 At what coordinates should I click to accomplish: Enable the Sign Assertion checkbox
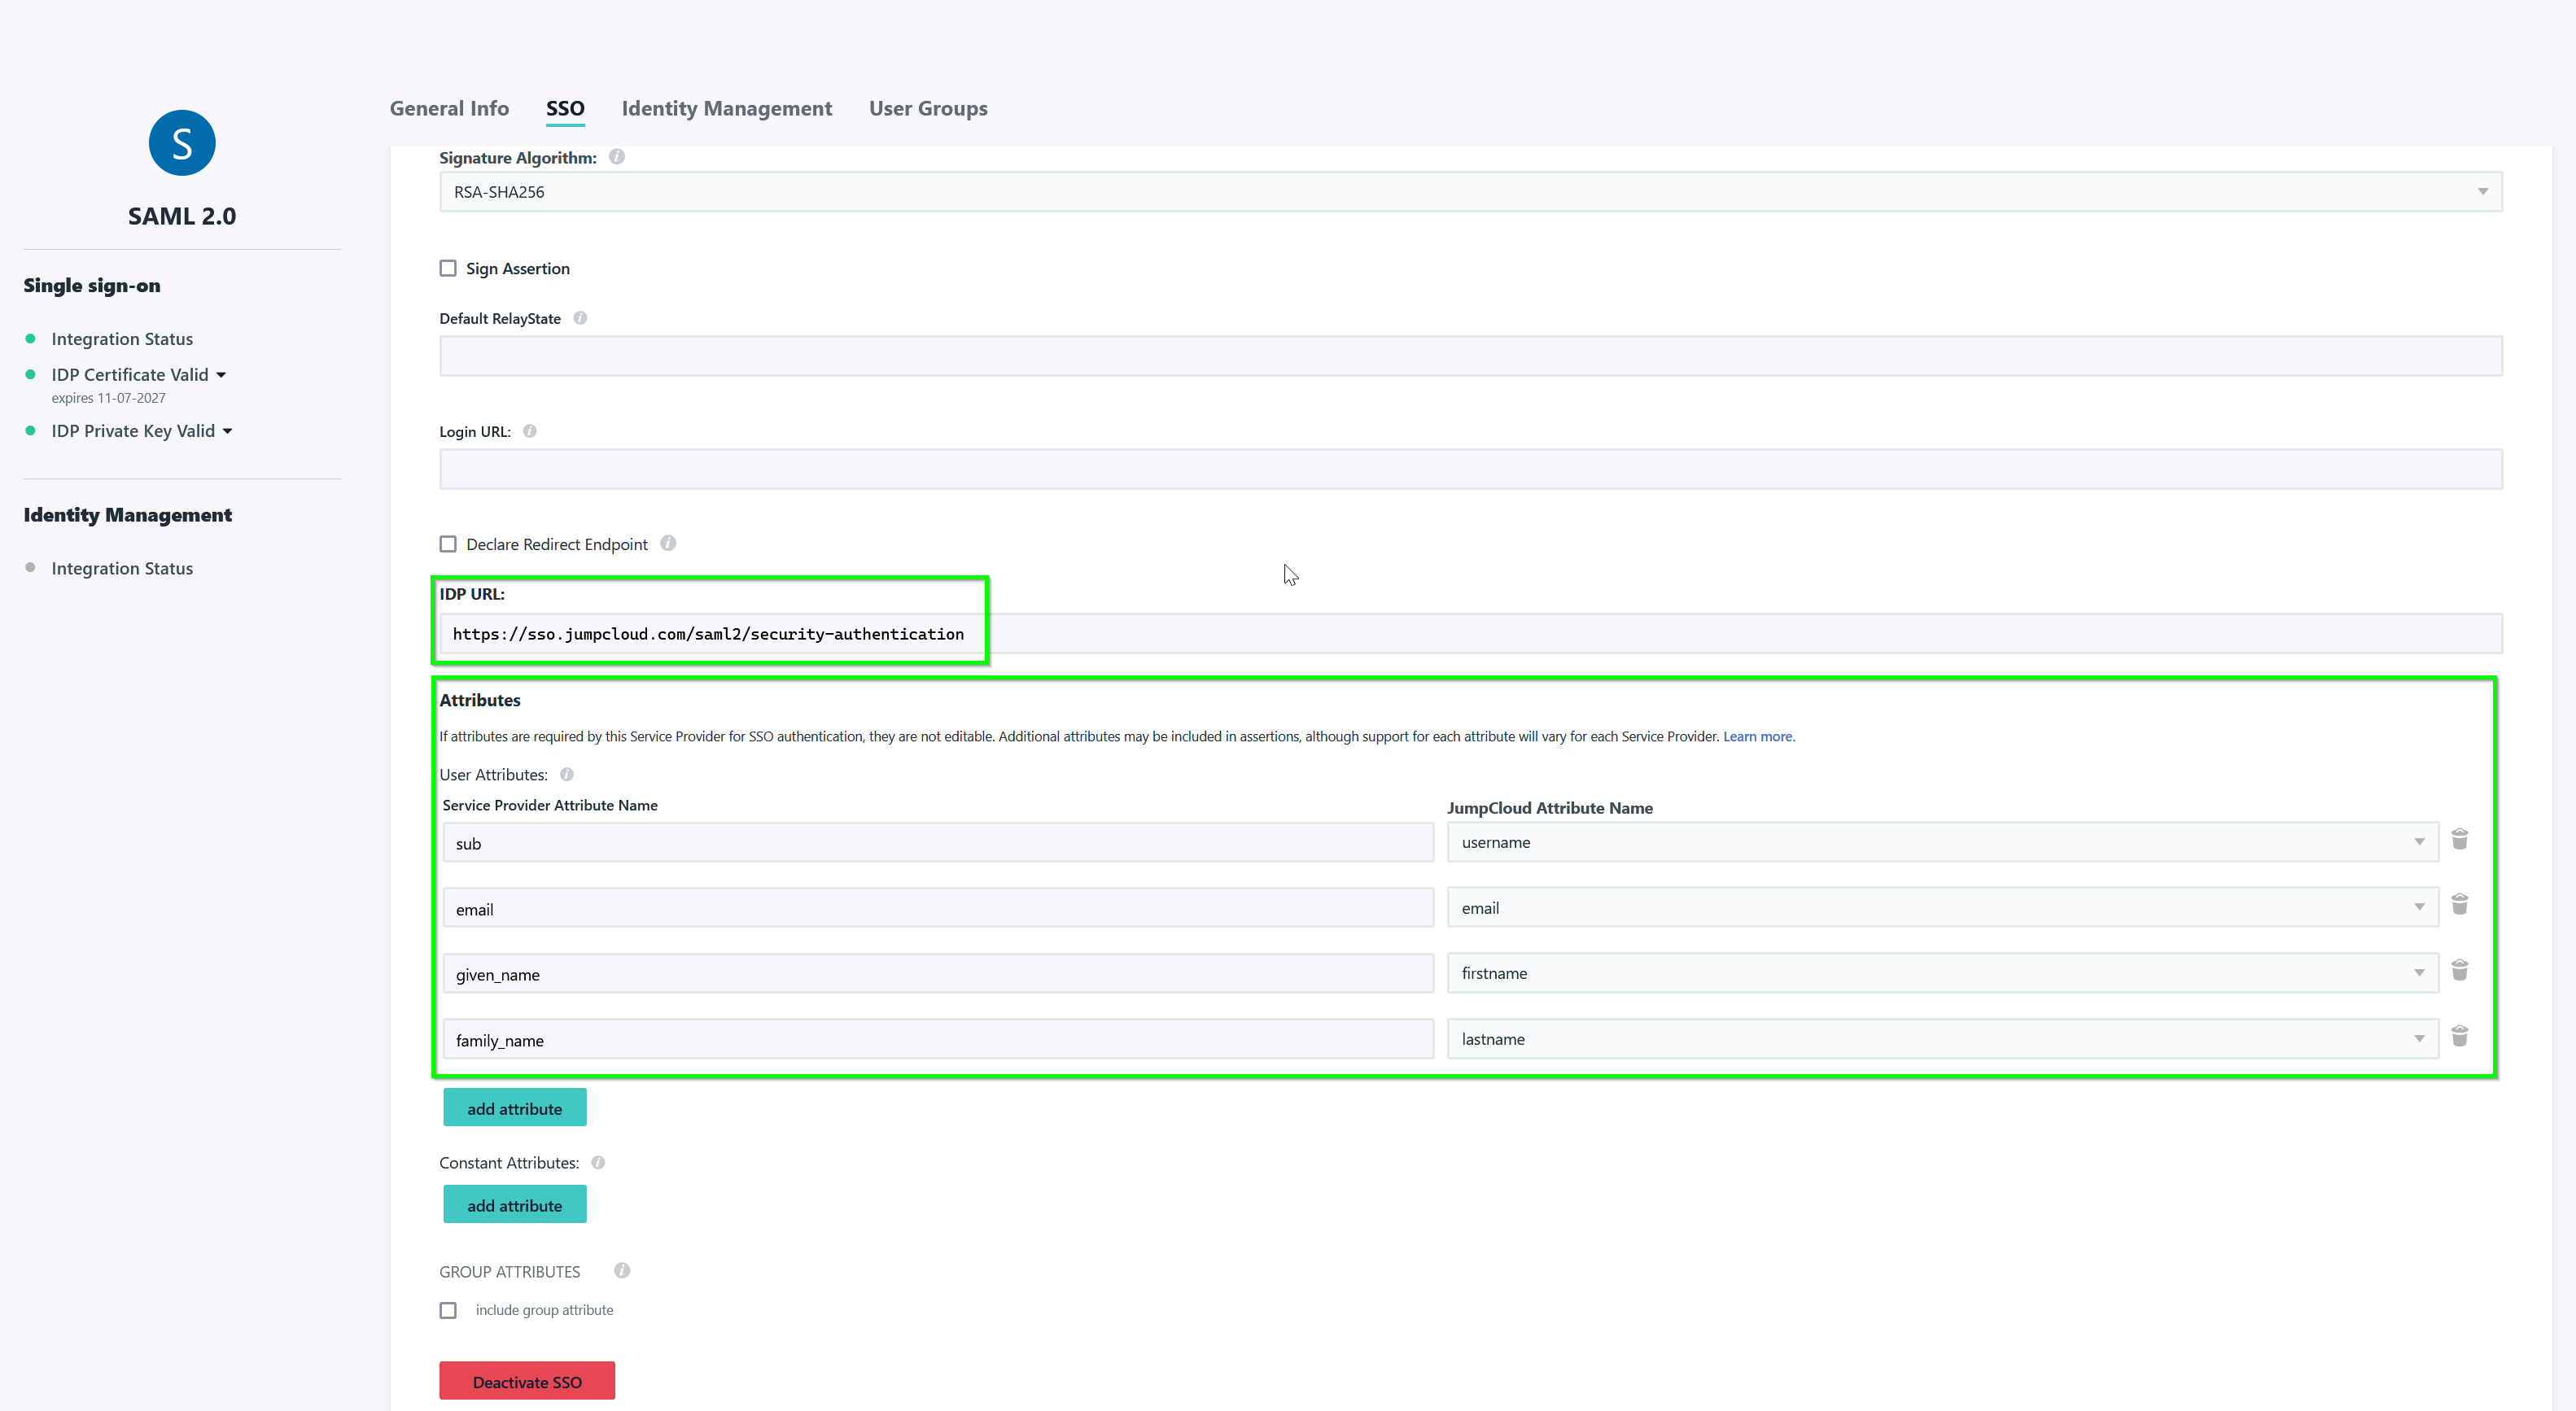pos(448,268)
